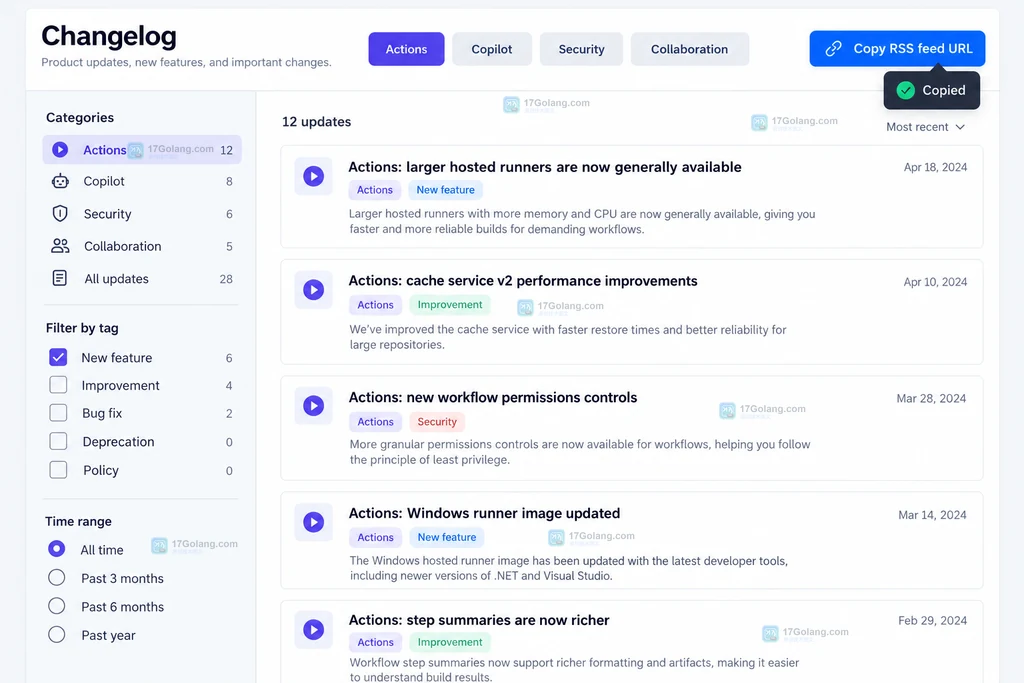Click the Mar 14, 2024 date
This screenshot has width=1024, height=683.
point(932,515)
